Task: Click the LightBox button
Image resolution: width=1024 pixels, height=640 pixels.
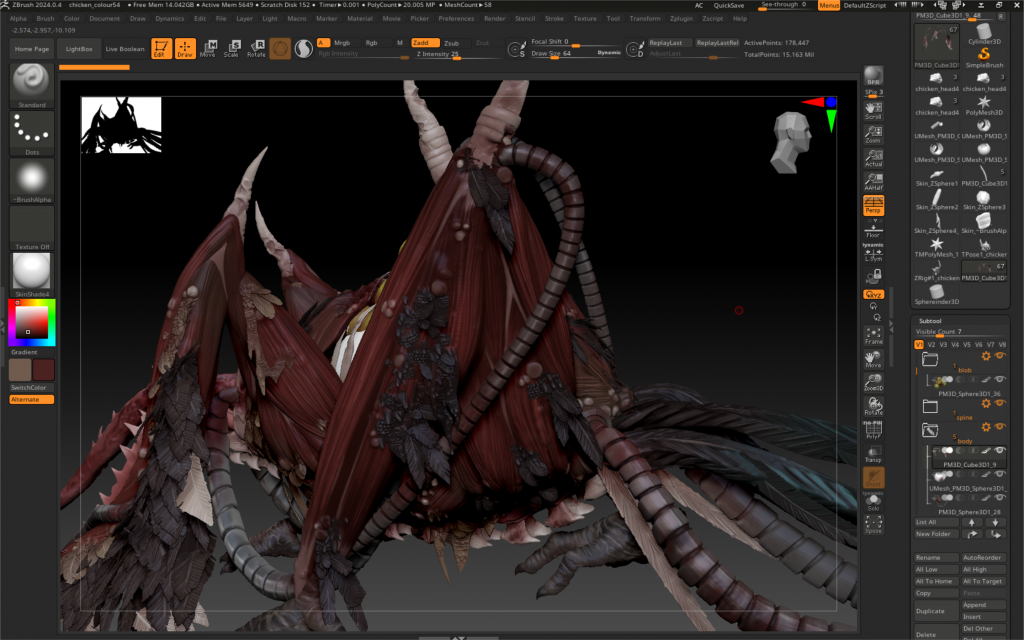Action: pyautogui.click(x=78, y=48)
